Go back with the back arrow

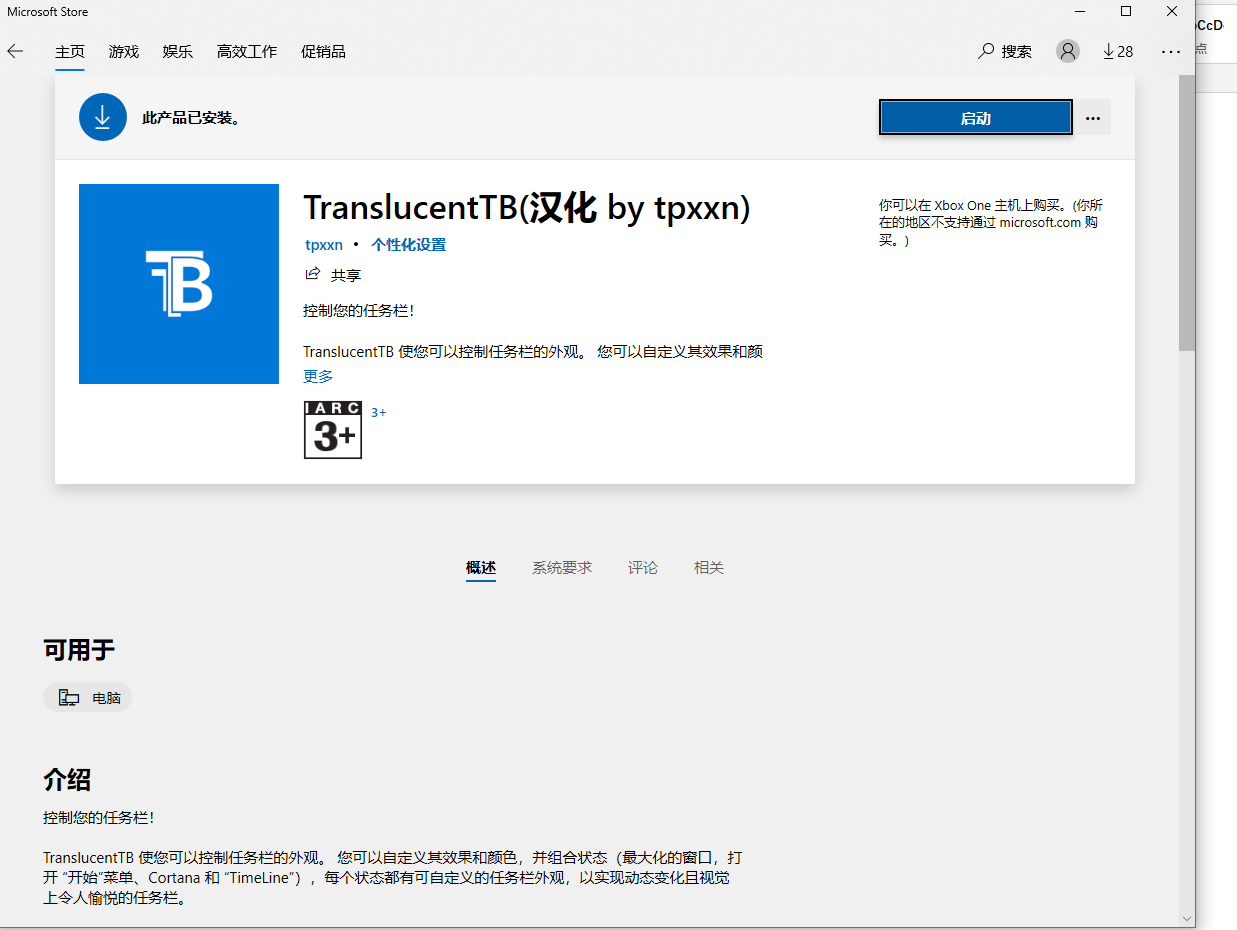pyautogui.click(x=15, y=51)
